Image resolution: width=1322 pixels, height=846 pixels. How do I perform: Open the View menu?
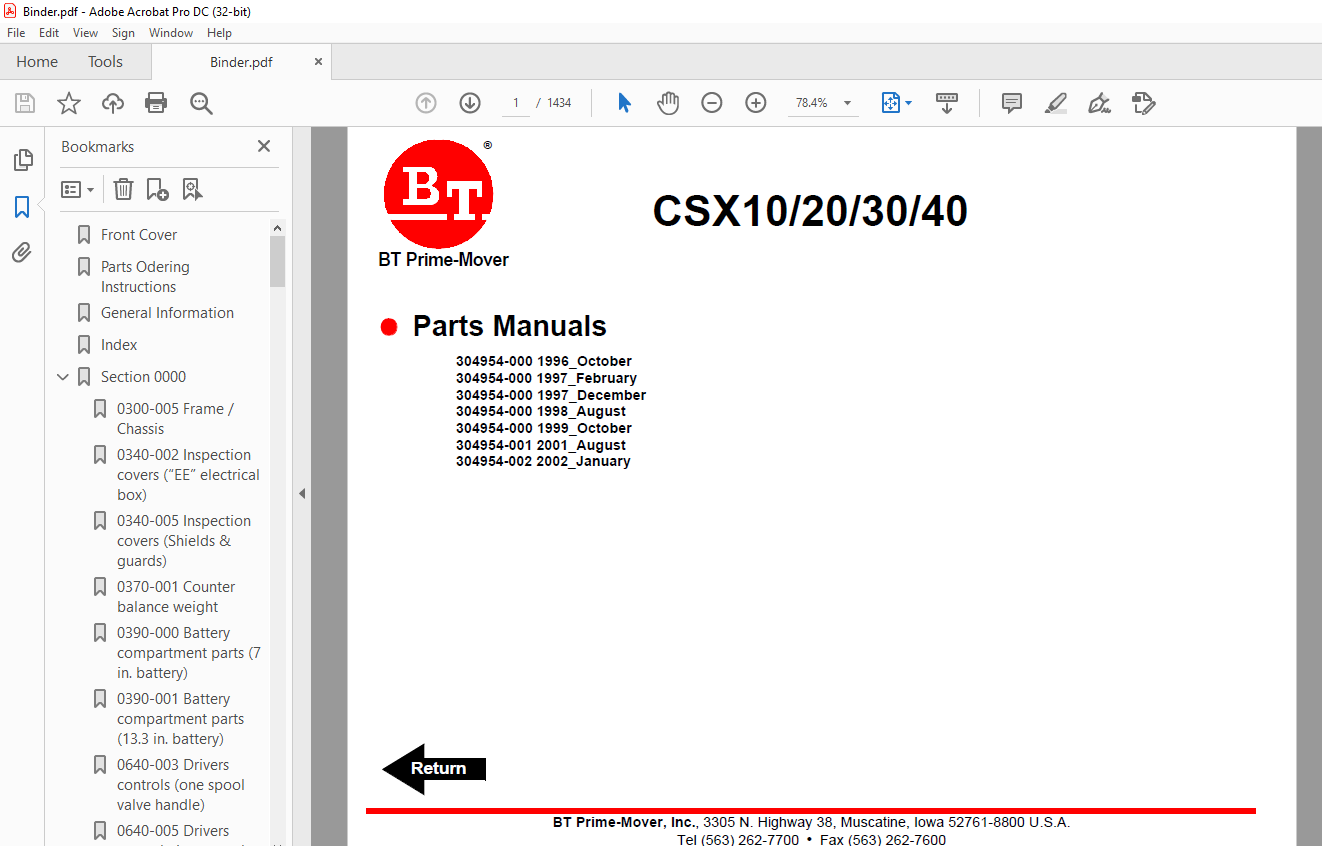click(x=86, y=33)
